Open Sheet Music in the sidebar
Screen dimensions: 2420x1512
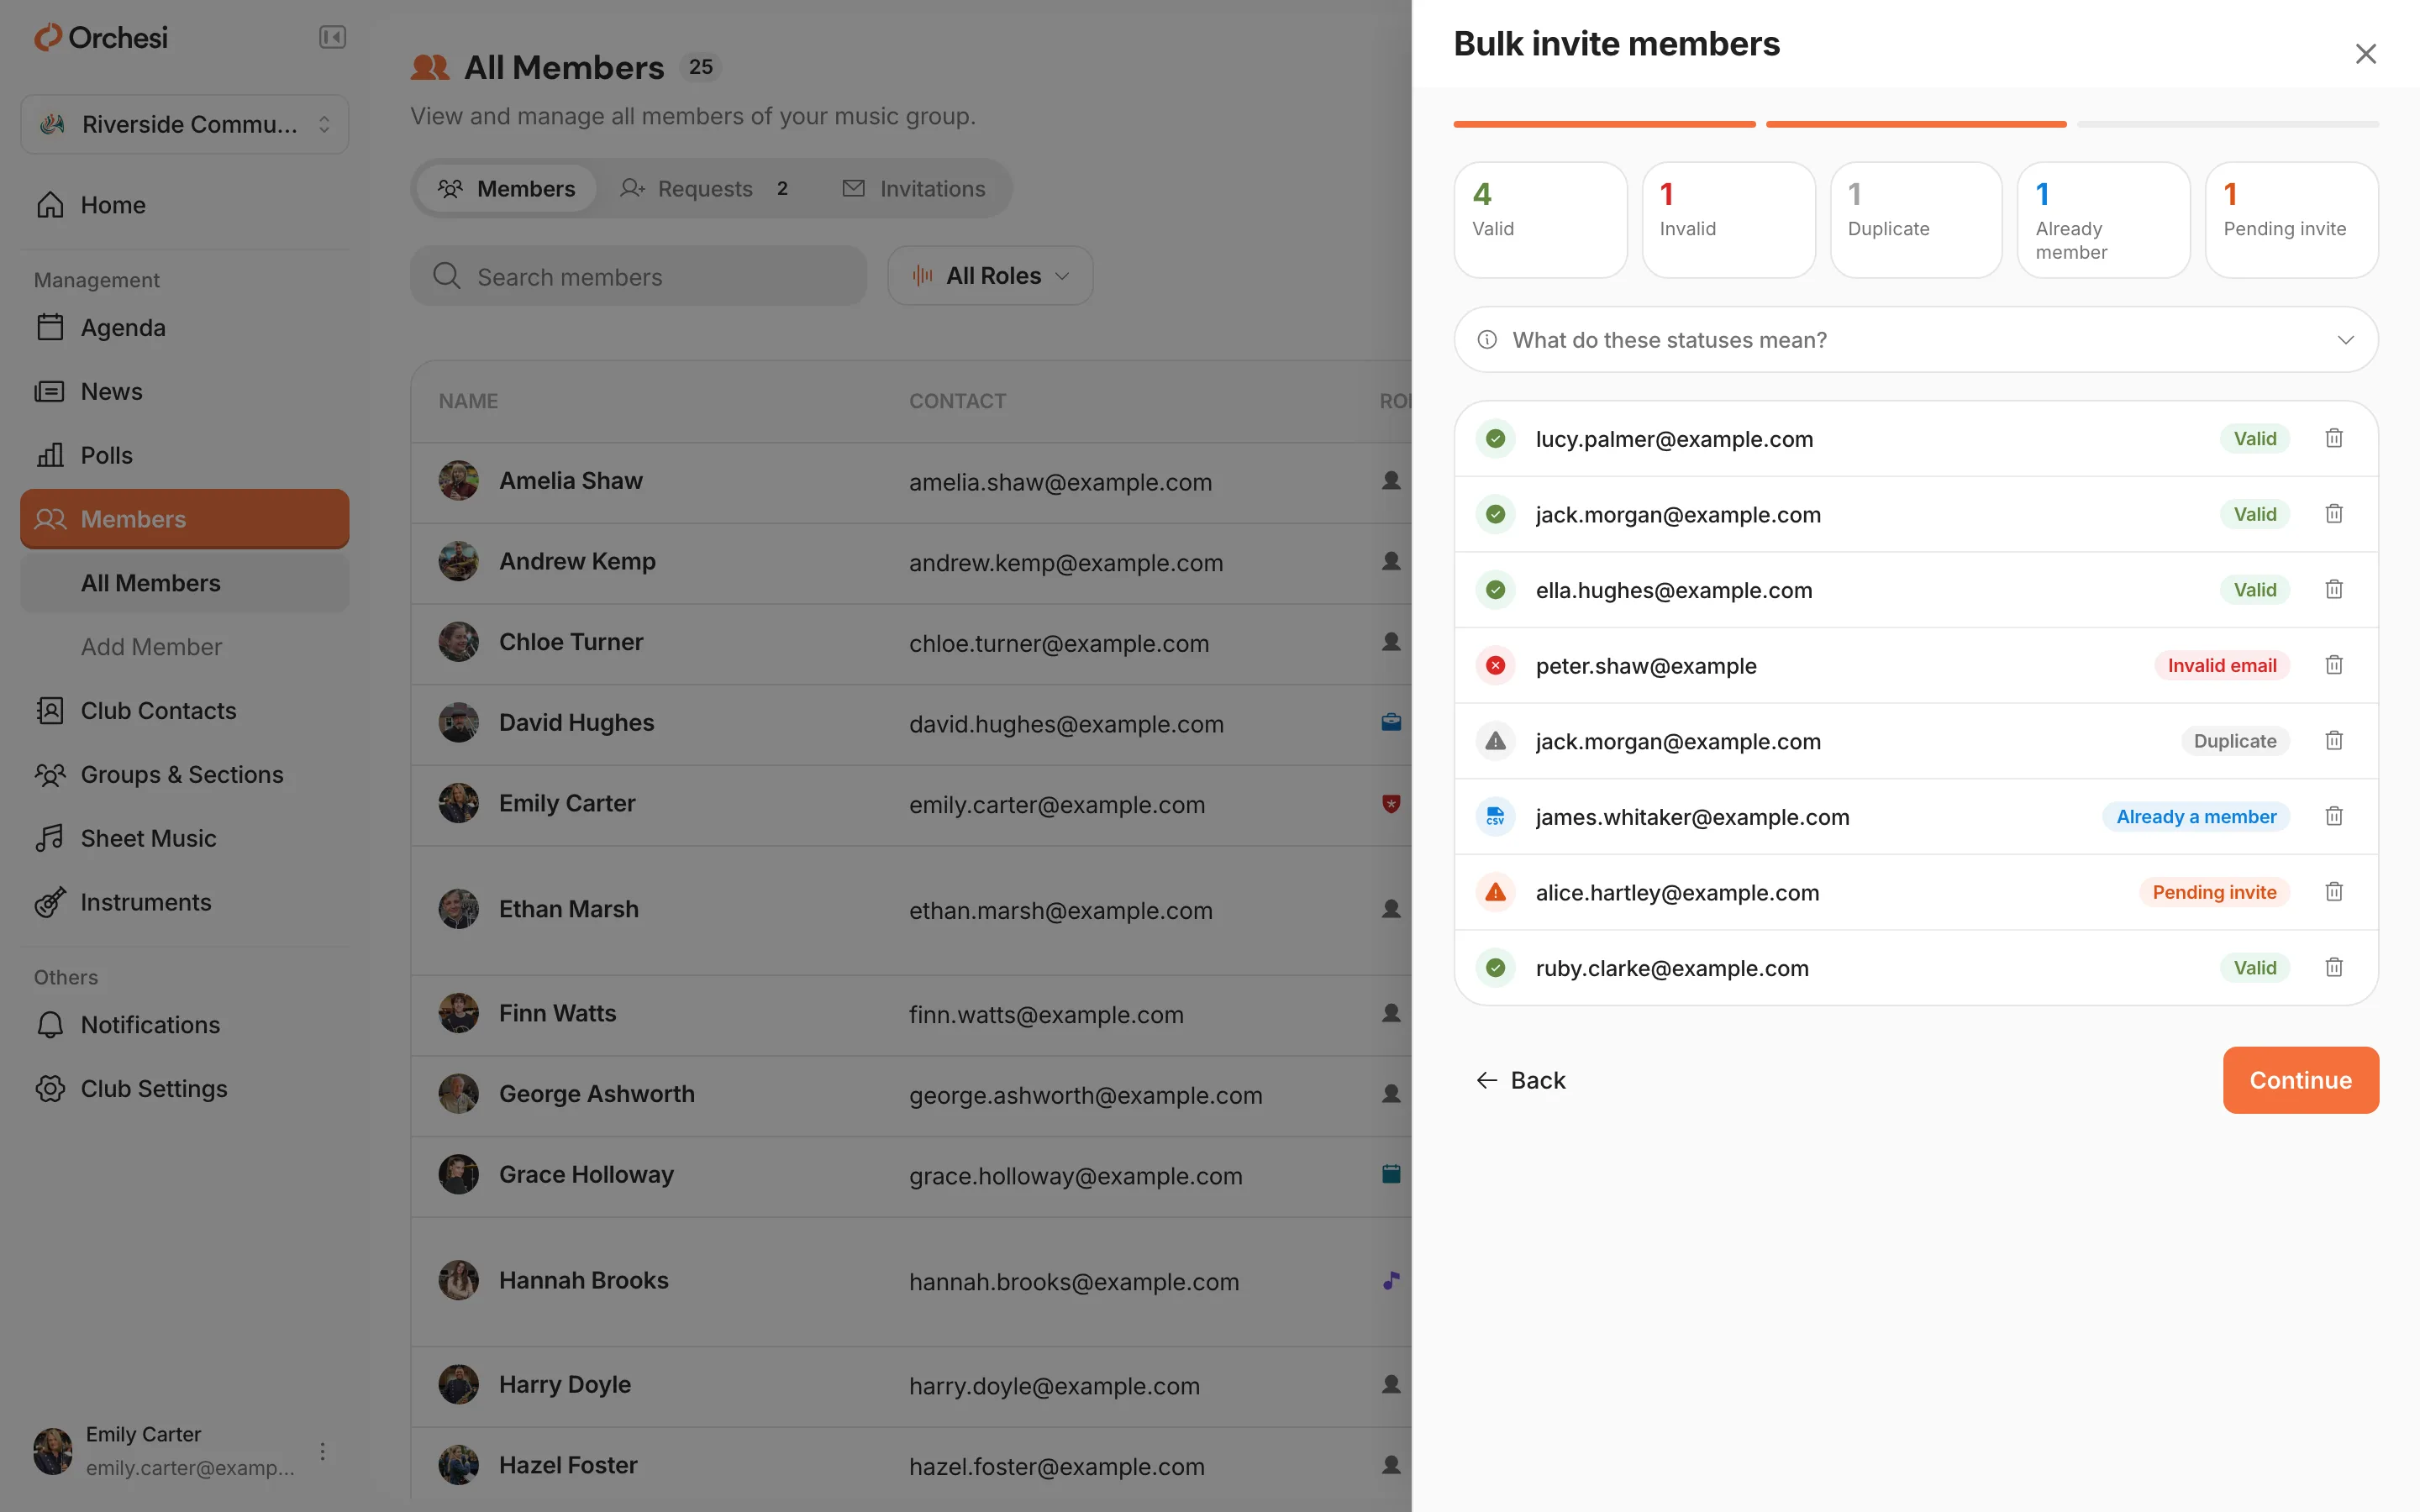185,839
